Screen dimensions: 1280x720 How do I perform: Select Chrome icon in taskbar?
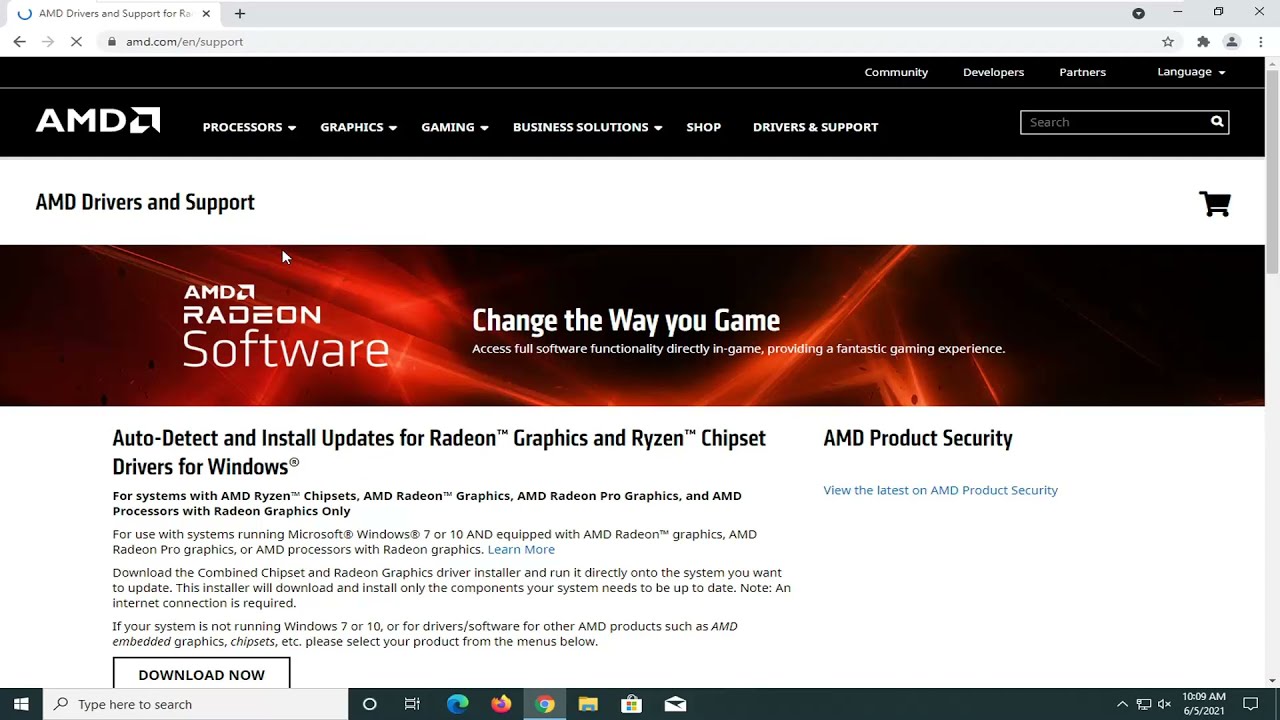pyautogui.click(x=545, y=704)
